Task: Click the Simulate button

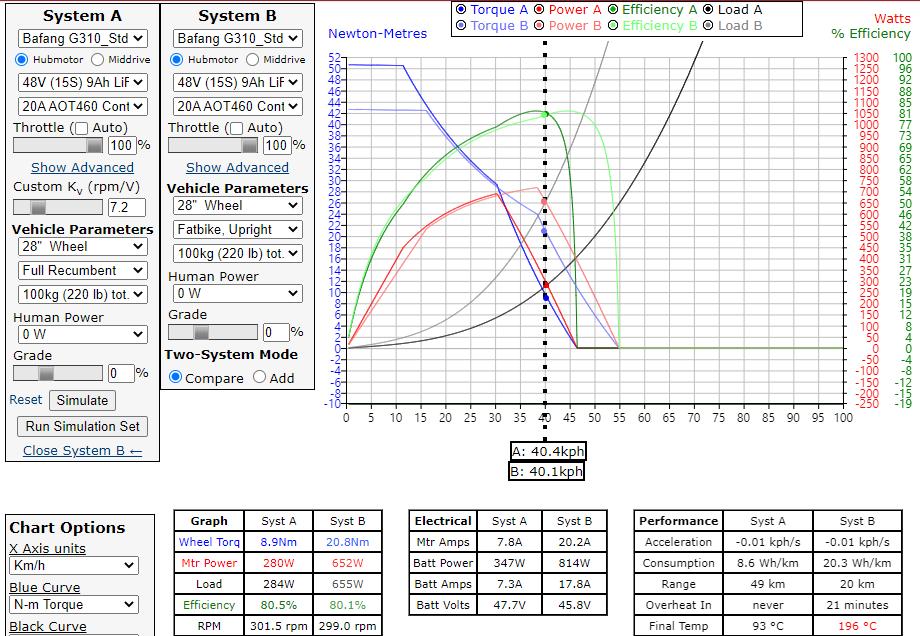Action: (82, 400)
